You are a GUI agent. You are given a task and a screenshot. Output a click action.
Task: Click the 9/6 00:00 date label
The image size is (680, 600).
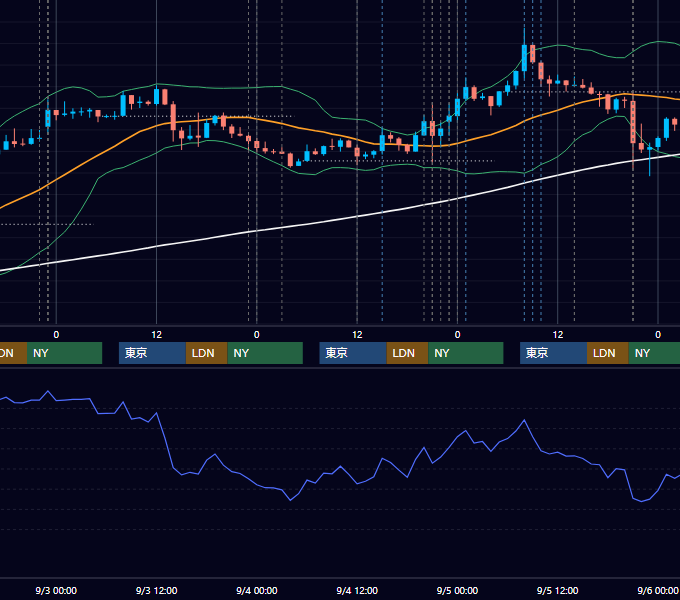point(657,590)
